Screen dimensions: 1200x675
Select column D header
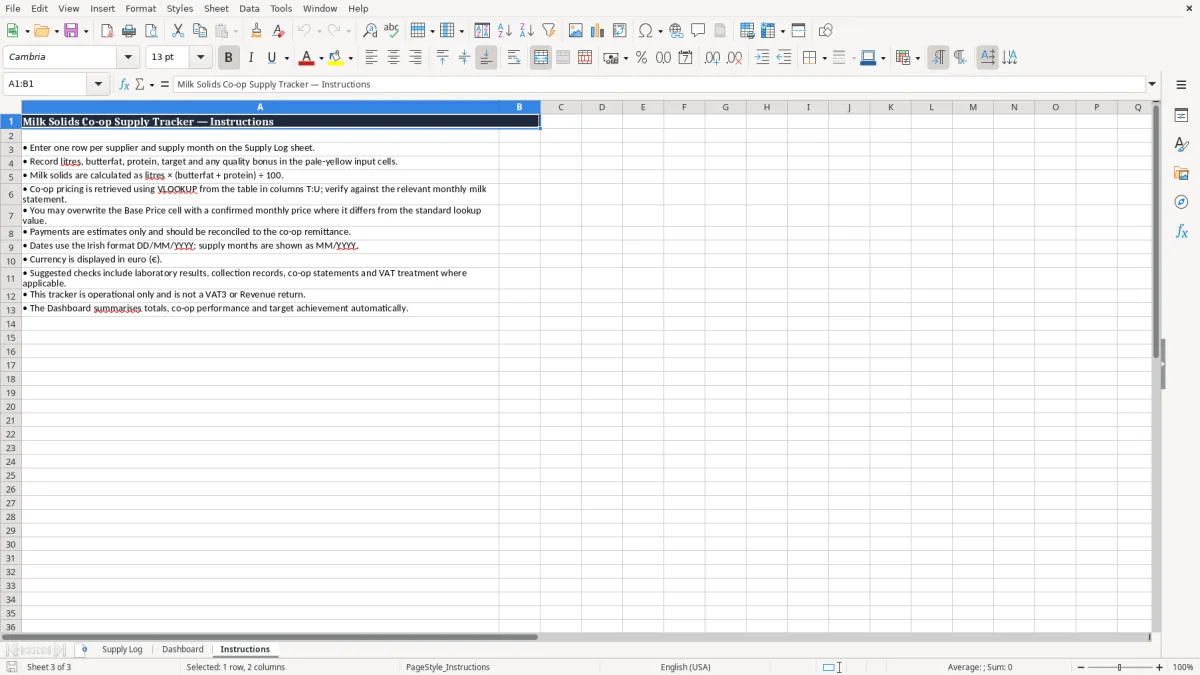(x=601, y=107)
